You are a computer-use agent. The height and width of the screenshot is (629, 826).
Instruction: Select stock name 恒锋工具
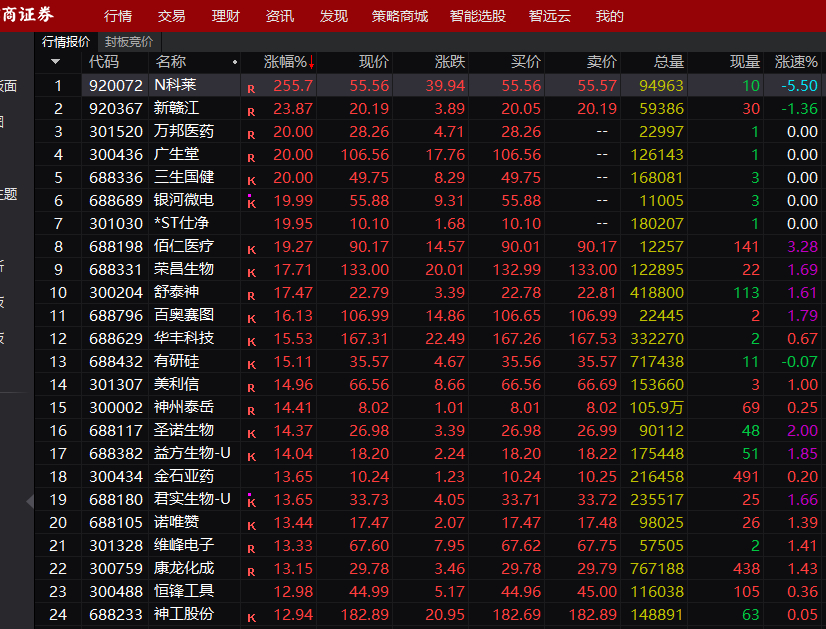(x=184, y=591)
